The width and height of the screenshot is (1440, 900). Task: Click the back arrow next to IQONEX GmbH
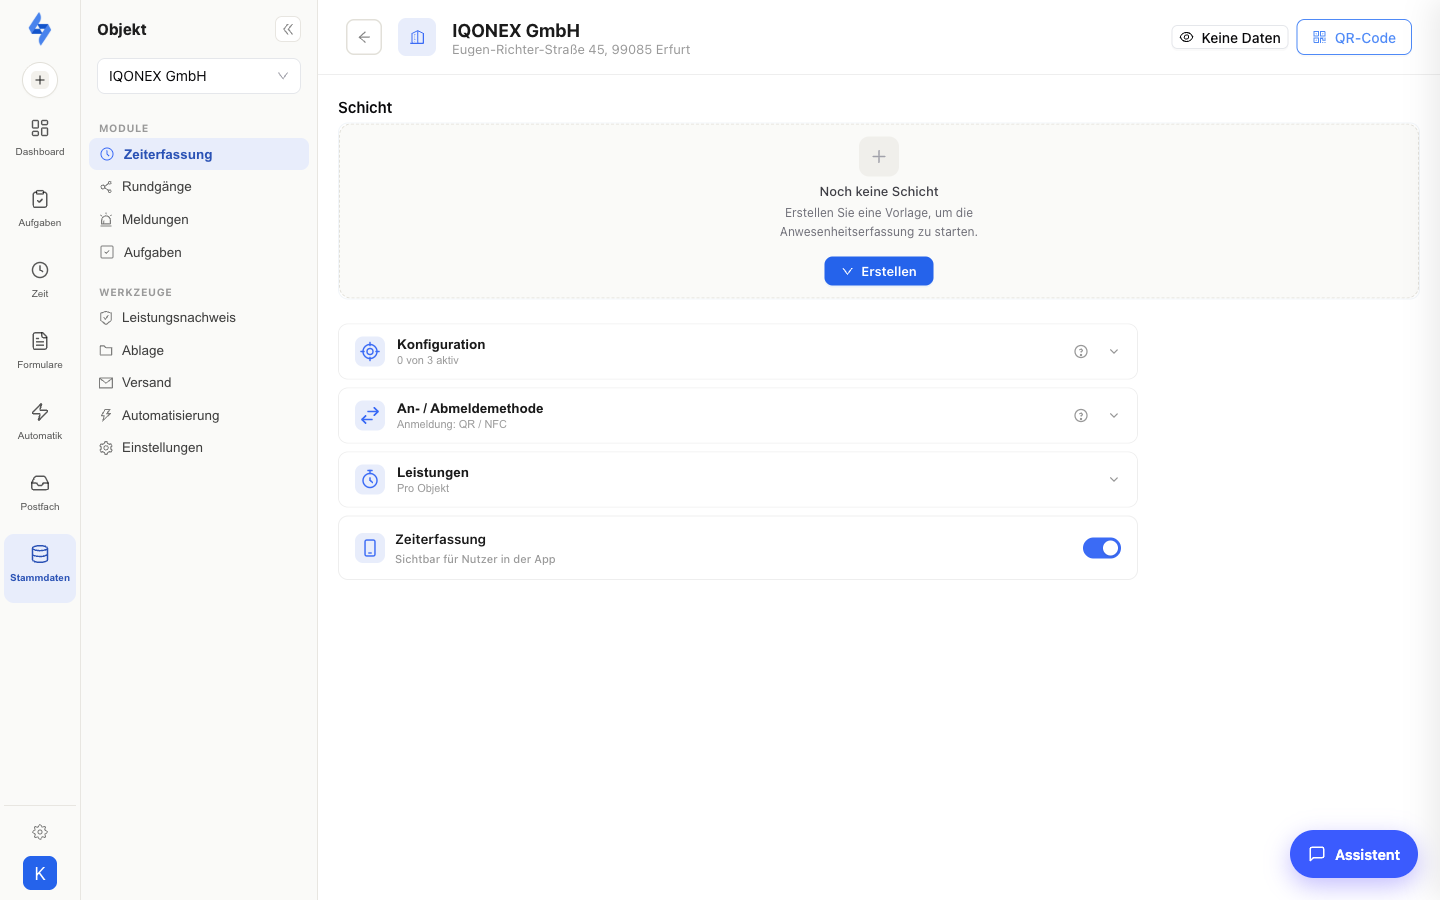364,37
